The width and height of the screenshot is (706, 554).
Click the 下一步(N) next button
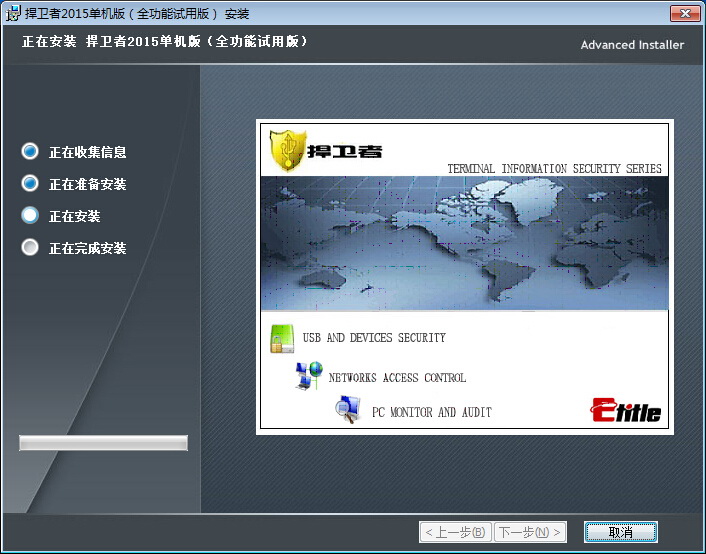pos(530,532)
